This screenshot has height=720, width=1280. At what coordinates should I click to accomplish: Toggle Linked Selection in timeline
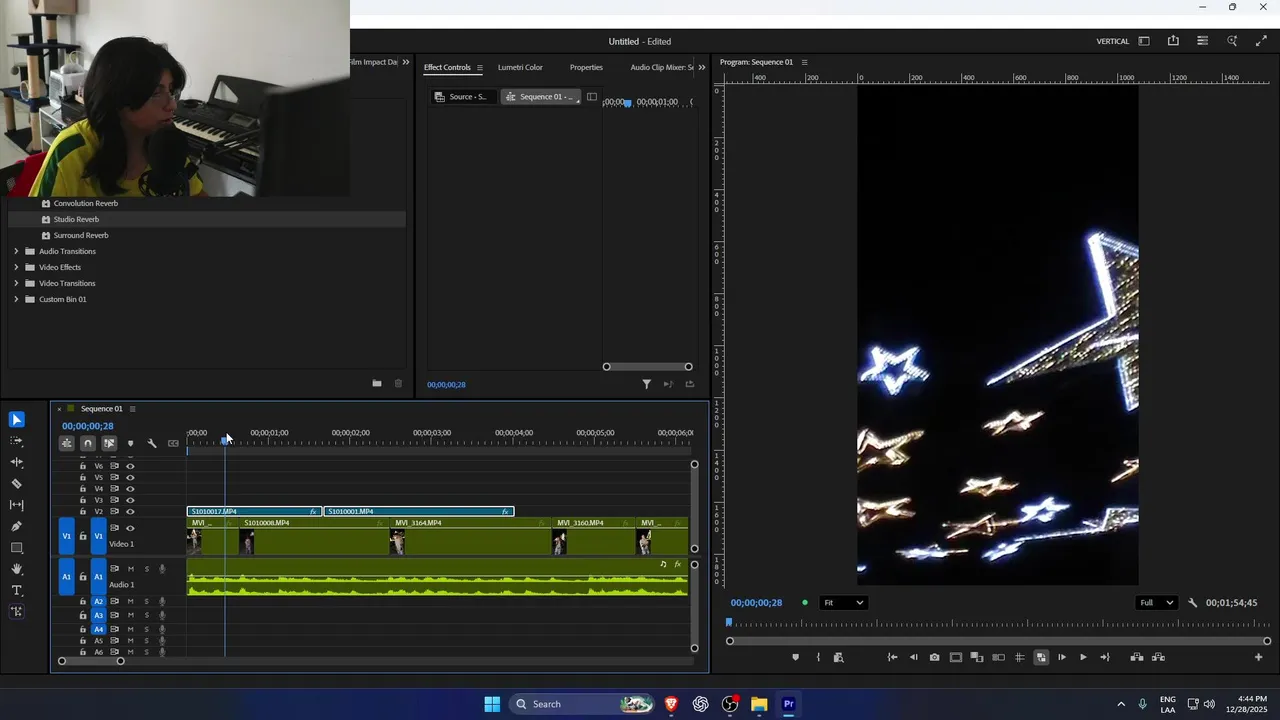pos(109,443)
